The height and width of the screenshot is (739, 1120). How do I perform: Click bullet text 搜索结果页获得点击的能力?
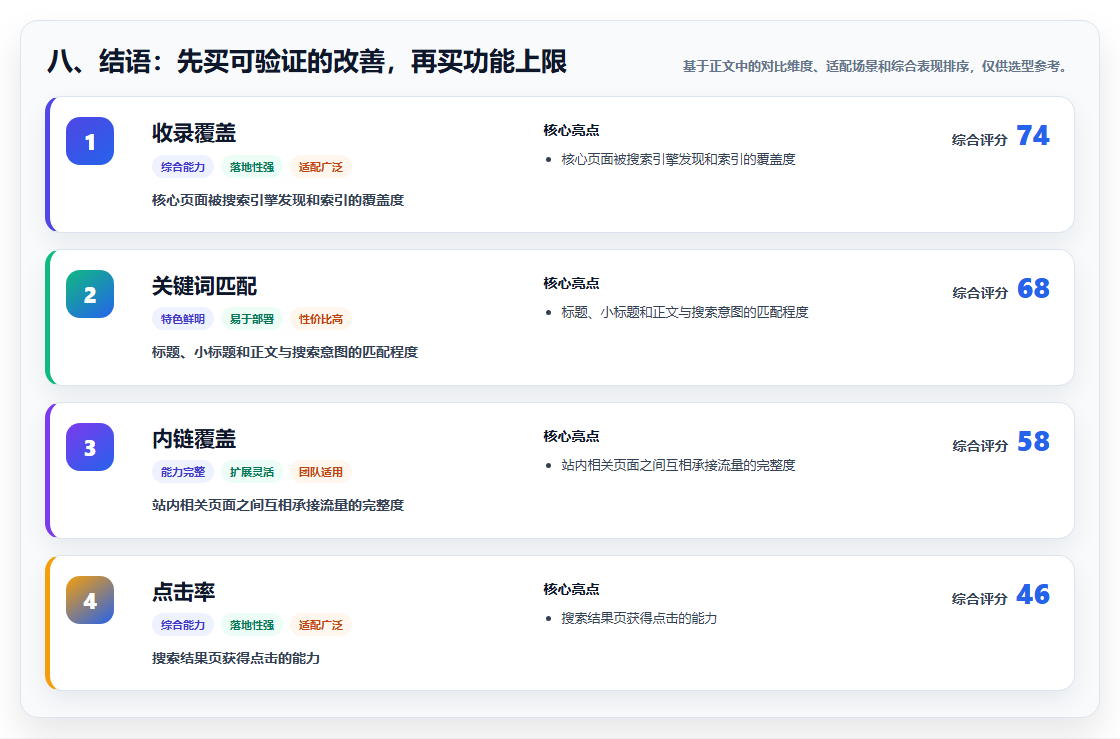click(x=639, y=618)
